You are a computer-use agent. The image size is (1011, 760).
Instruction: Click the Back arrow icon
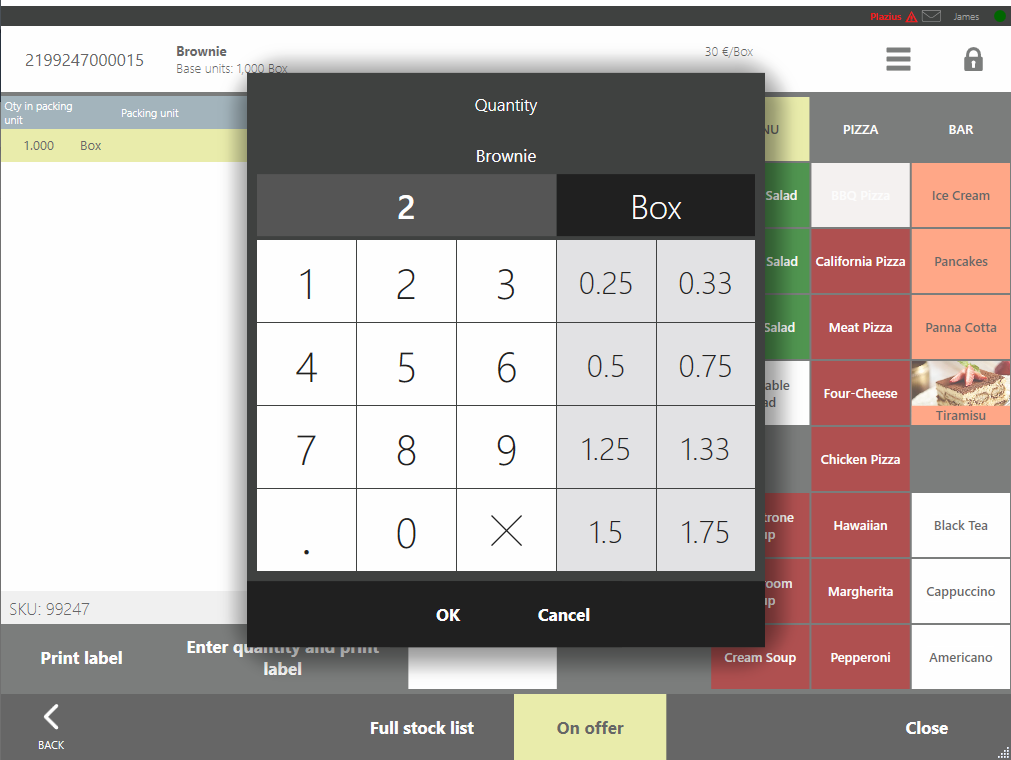point(51,716)
